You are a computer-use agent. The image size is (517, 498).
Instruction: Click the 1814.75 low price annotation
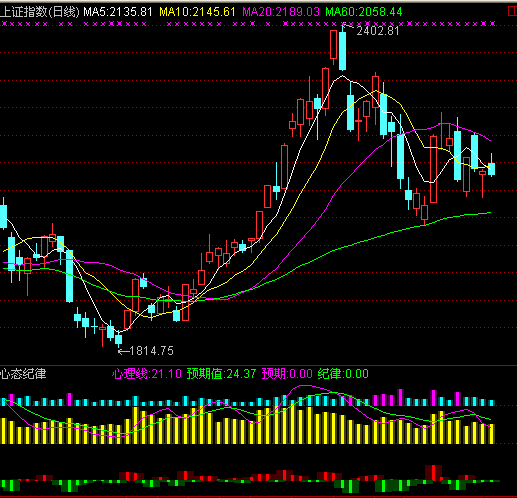click(x=152, y=351)
